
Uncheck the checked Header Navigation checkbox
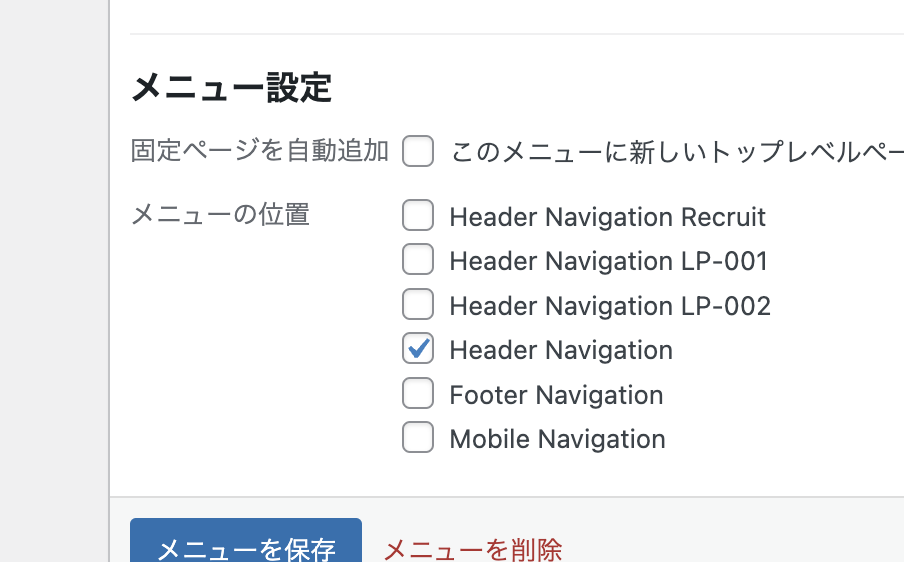pos(418,349)
